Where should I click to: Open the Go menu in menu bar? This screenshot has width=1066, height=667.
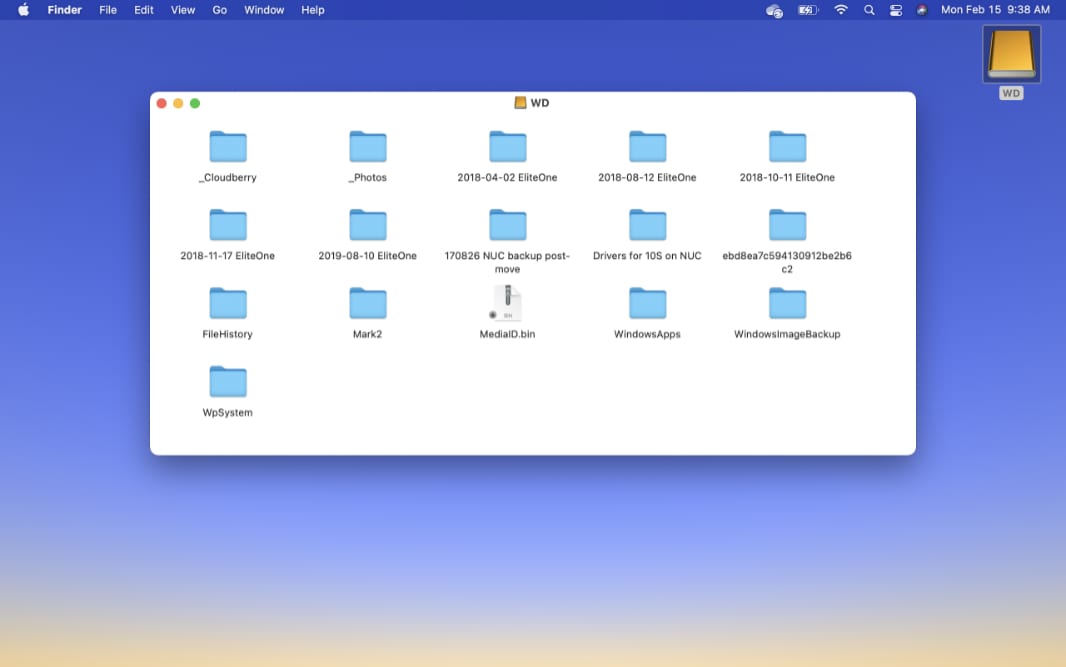[x=219, y=10]
